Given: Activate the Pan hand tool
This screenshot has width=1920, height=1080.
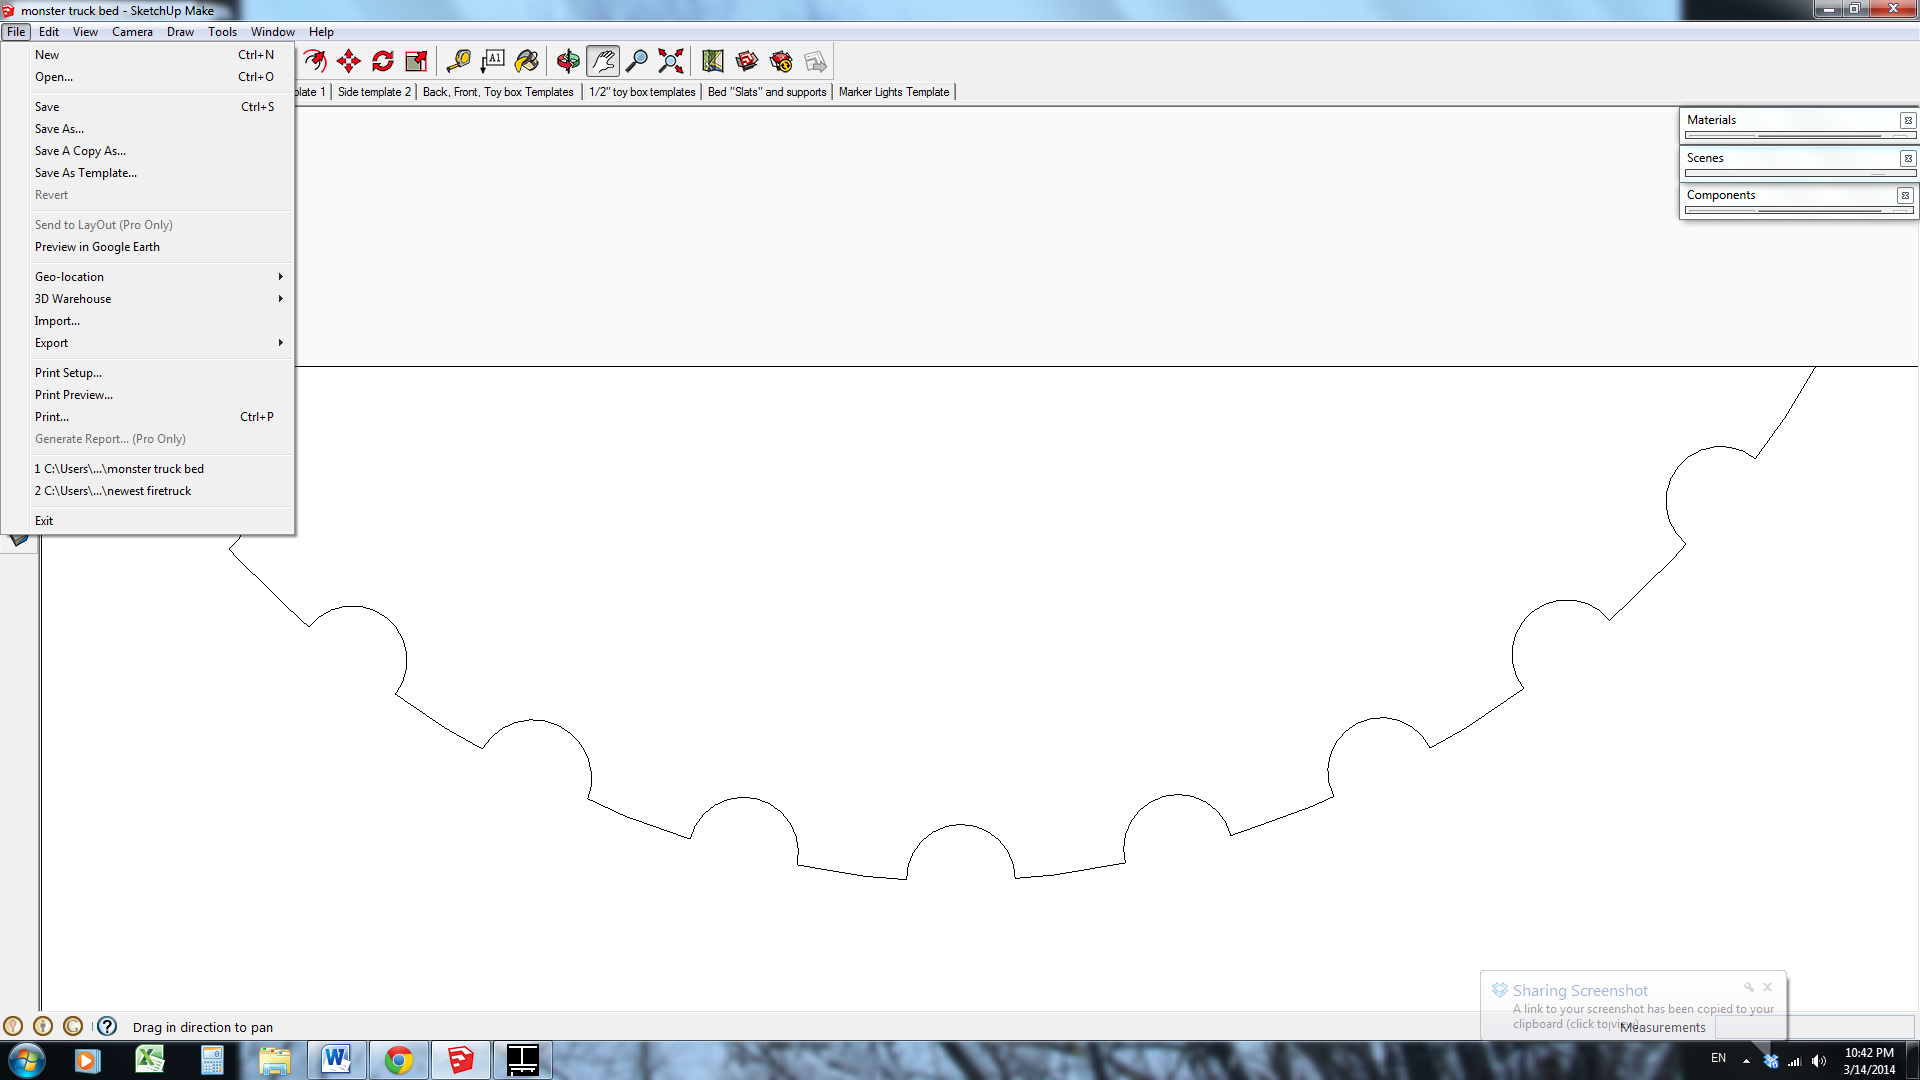Looking at the screenshot, I should point(603,62).
